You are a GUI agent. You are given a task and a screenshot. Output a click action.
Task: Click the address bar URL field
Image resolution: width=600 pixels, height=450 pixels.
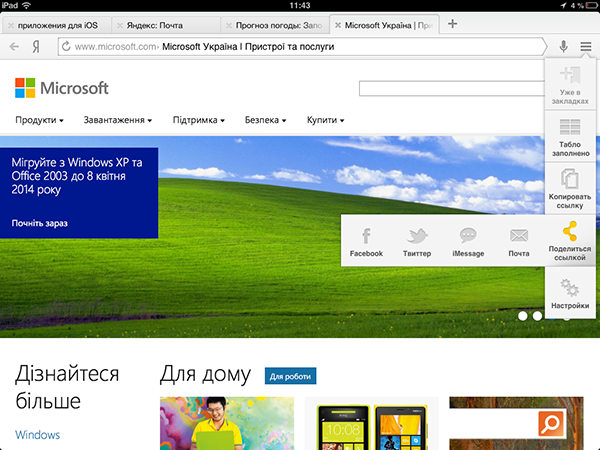[302, 47]
